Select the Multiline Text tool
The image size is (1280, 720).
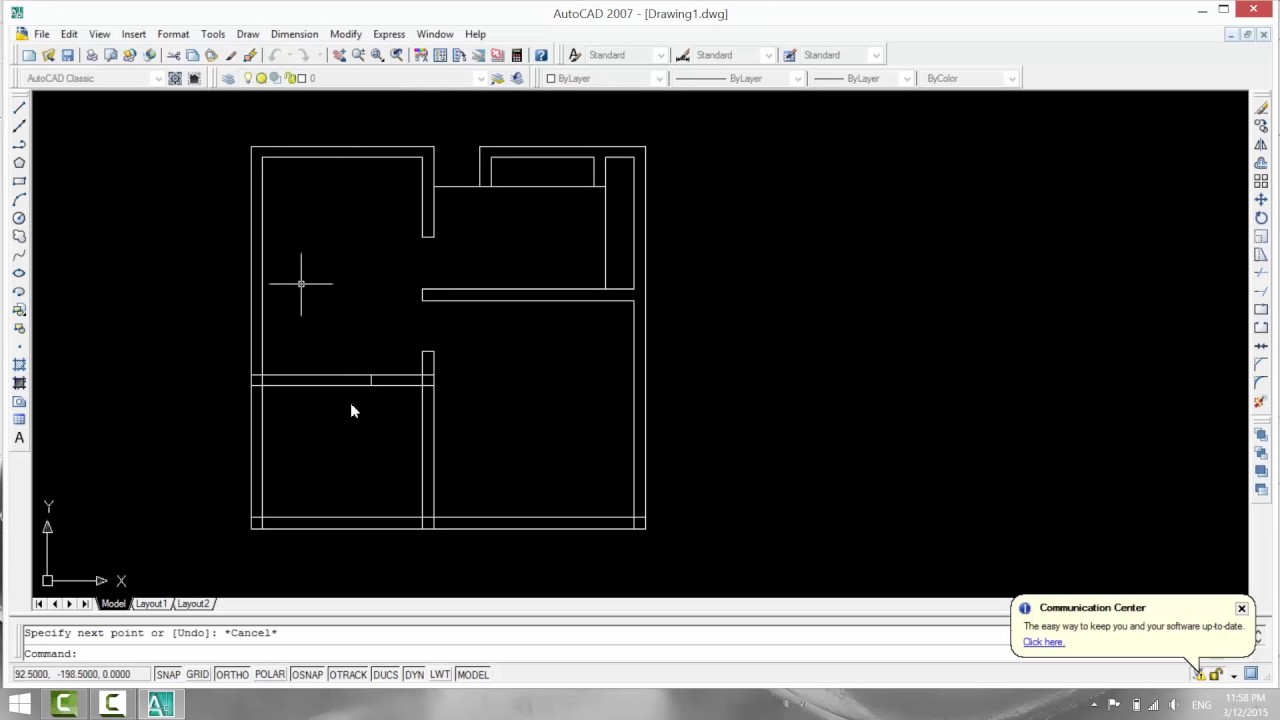pos(19,437)
